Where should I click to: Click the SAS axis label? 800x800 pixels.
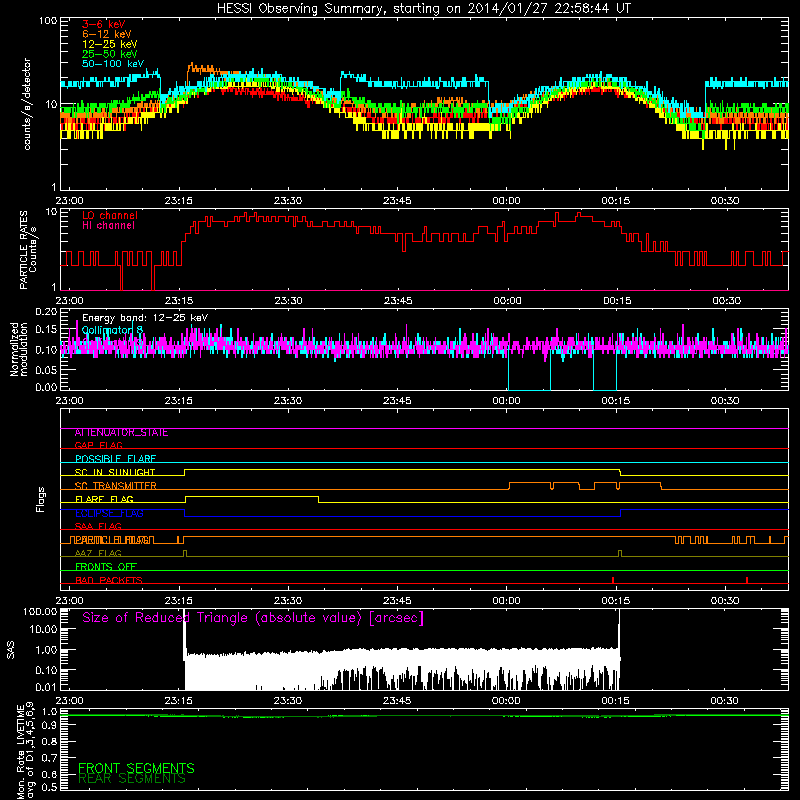(11, 651)
